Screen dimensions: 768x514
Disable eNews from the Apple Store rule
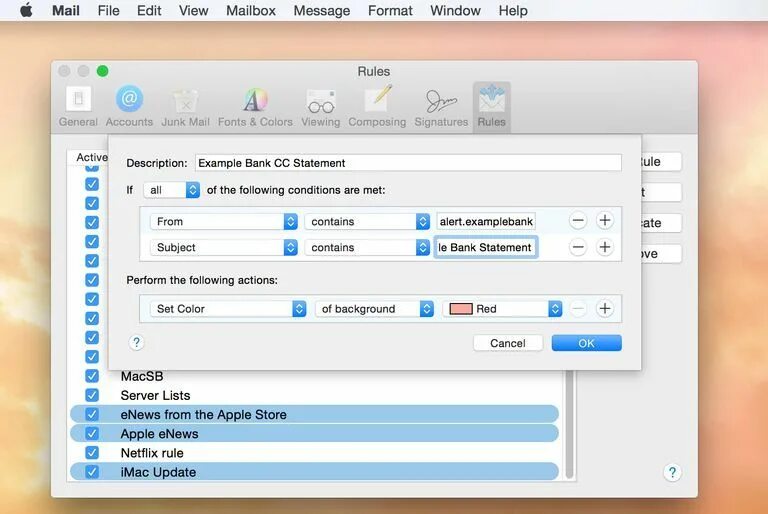92,414
